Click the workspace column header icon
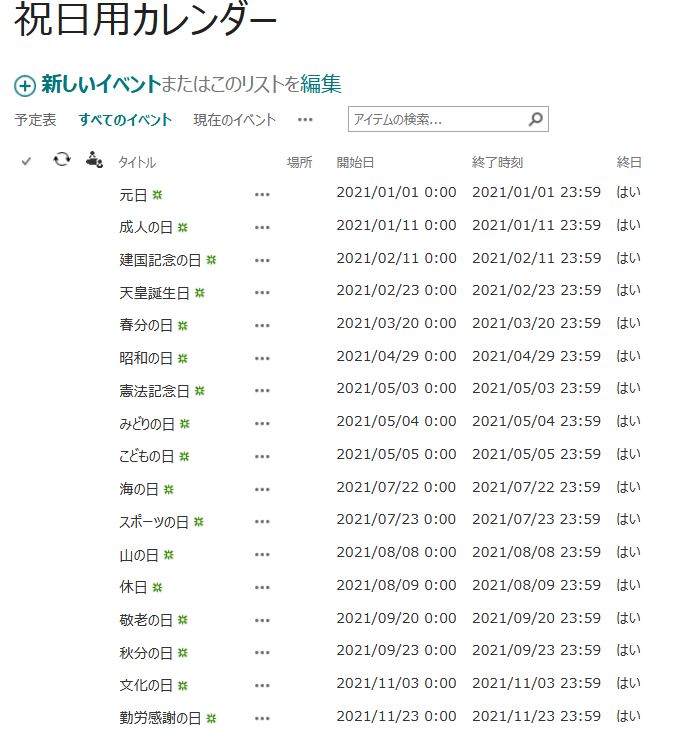This screenshot has width=689, height=747. [94, 159]
